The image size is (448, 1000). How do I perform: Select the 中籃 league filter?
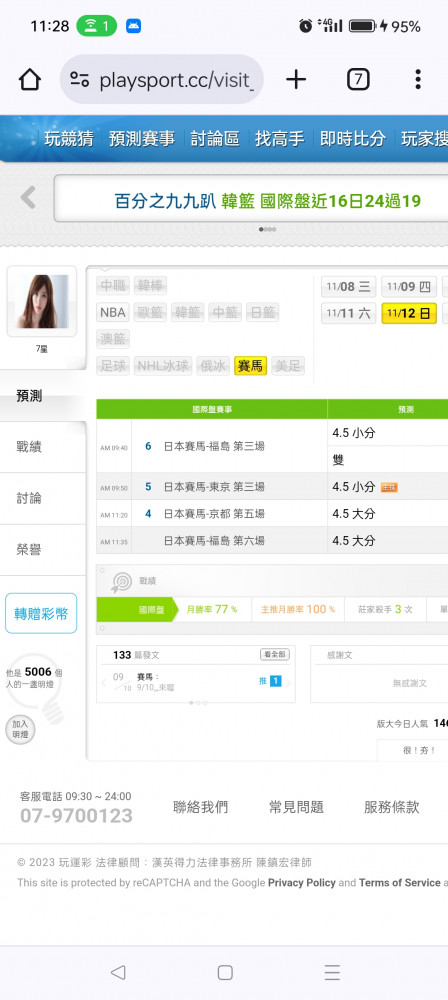tap(225, 312)
